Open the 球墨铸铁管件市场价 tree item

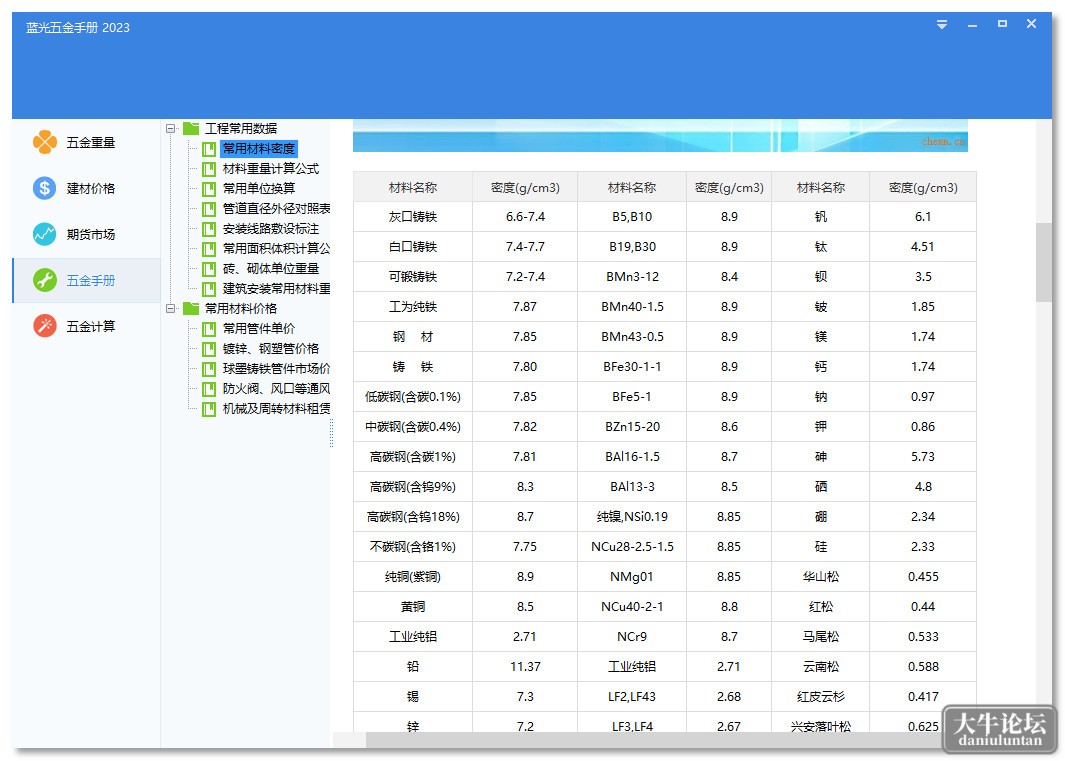[x=276, y=369]
